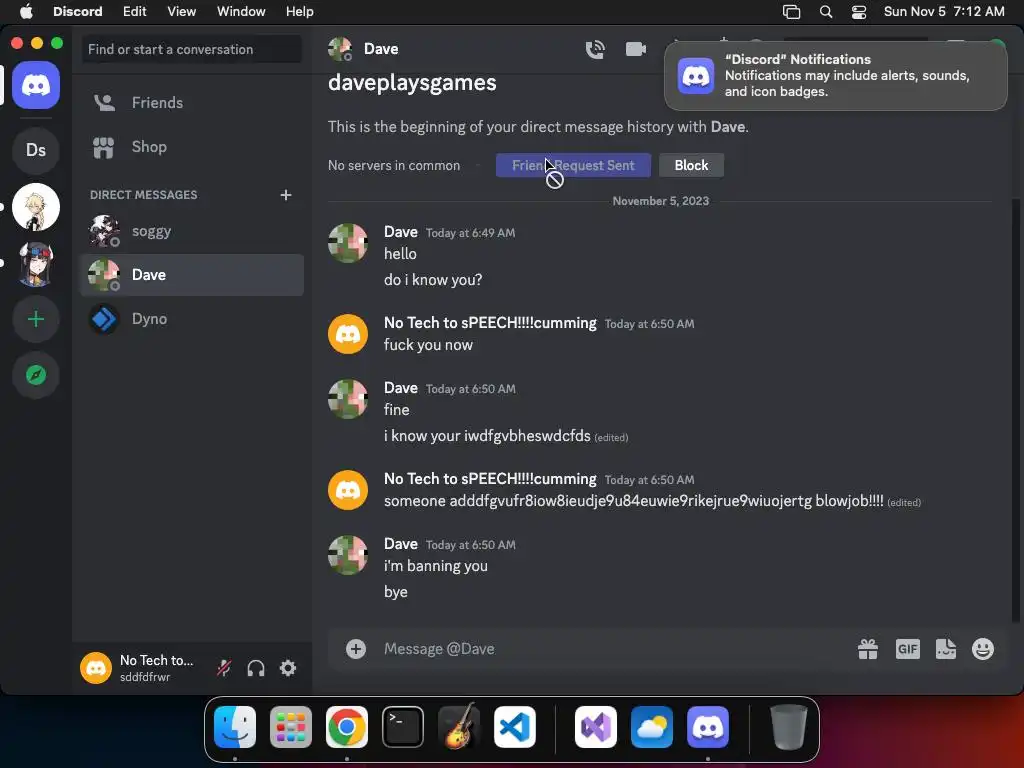The height and width of the screenshot is (768, 1024).
Task: Click No Tech to sPEECH username on first reply
Action: (490, 323)
